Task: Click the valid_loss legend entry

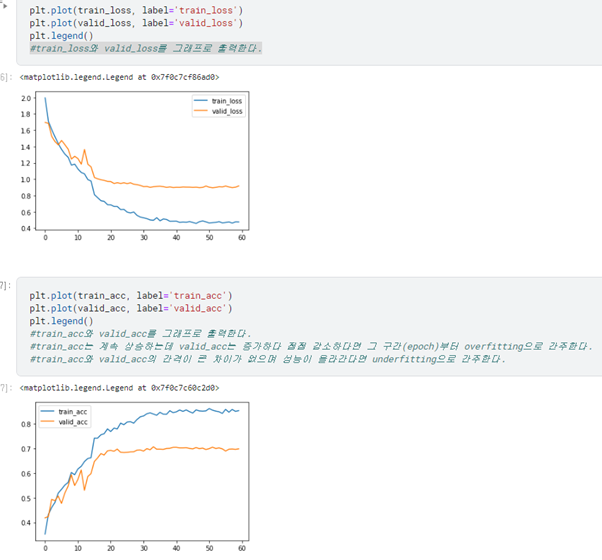Action: pos(218,111)
